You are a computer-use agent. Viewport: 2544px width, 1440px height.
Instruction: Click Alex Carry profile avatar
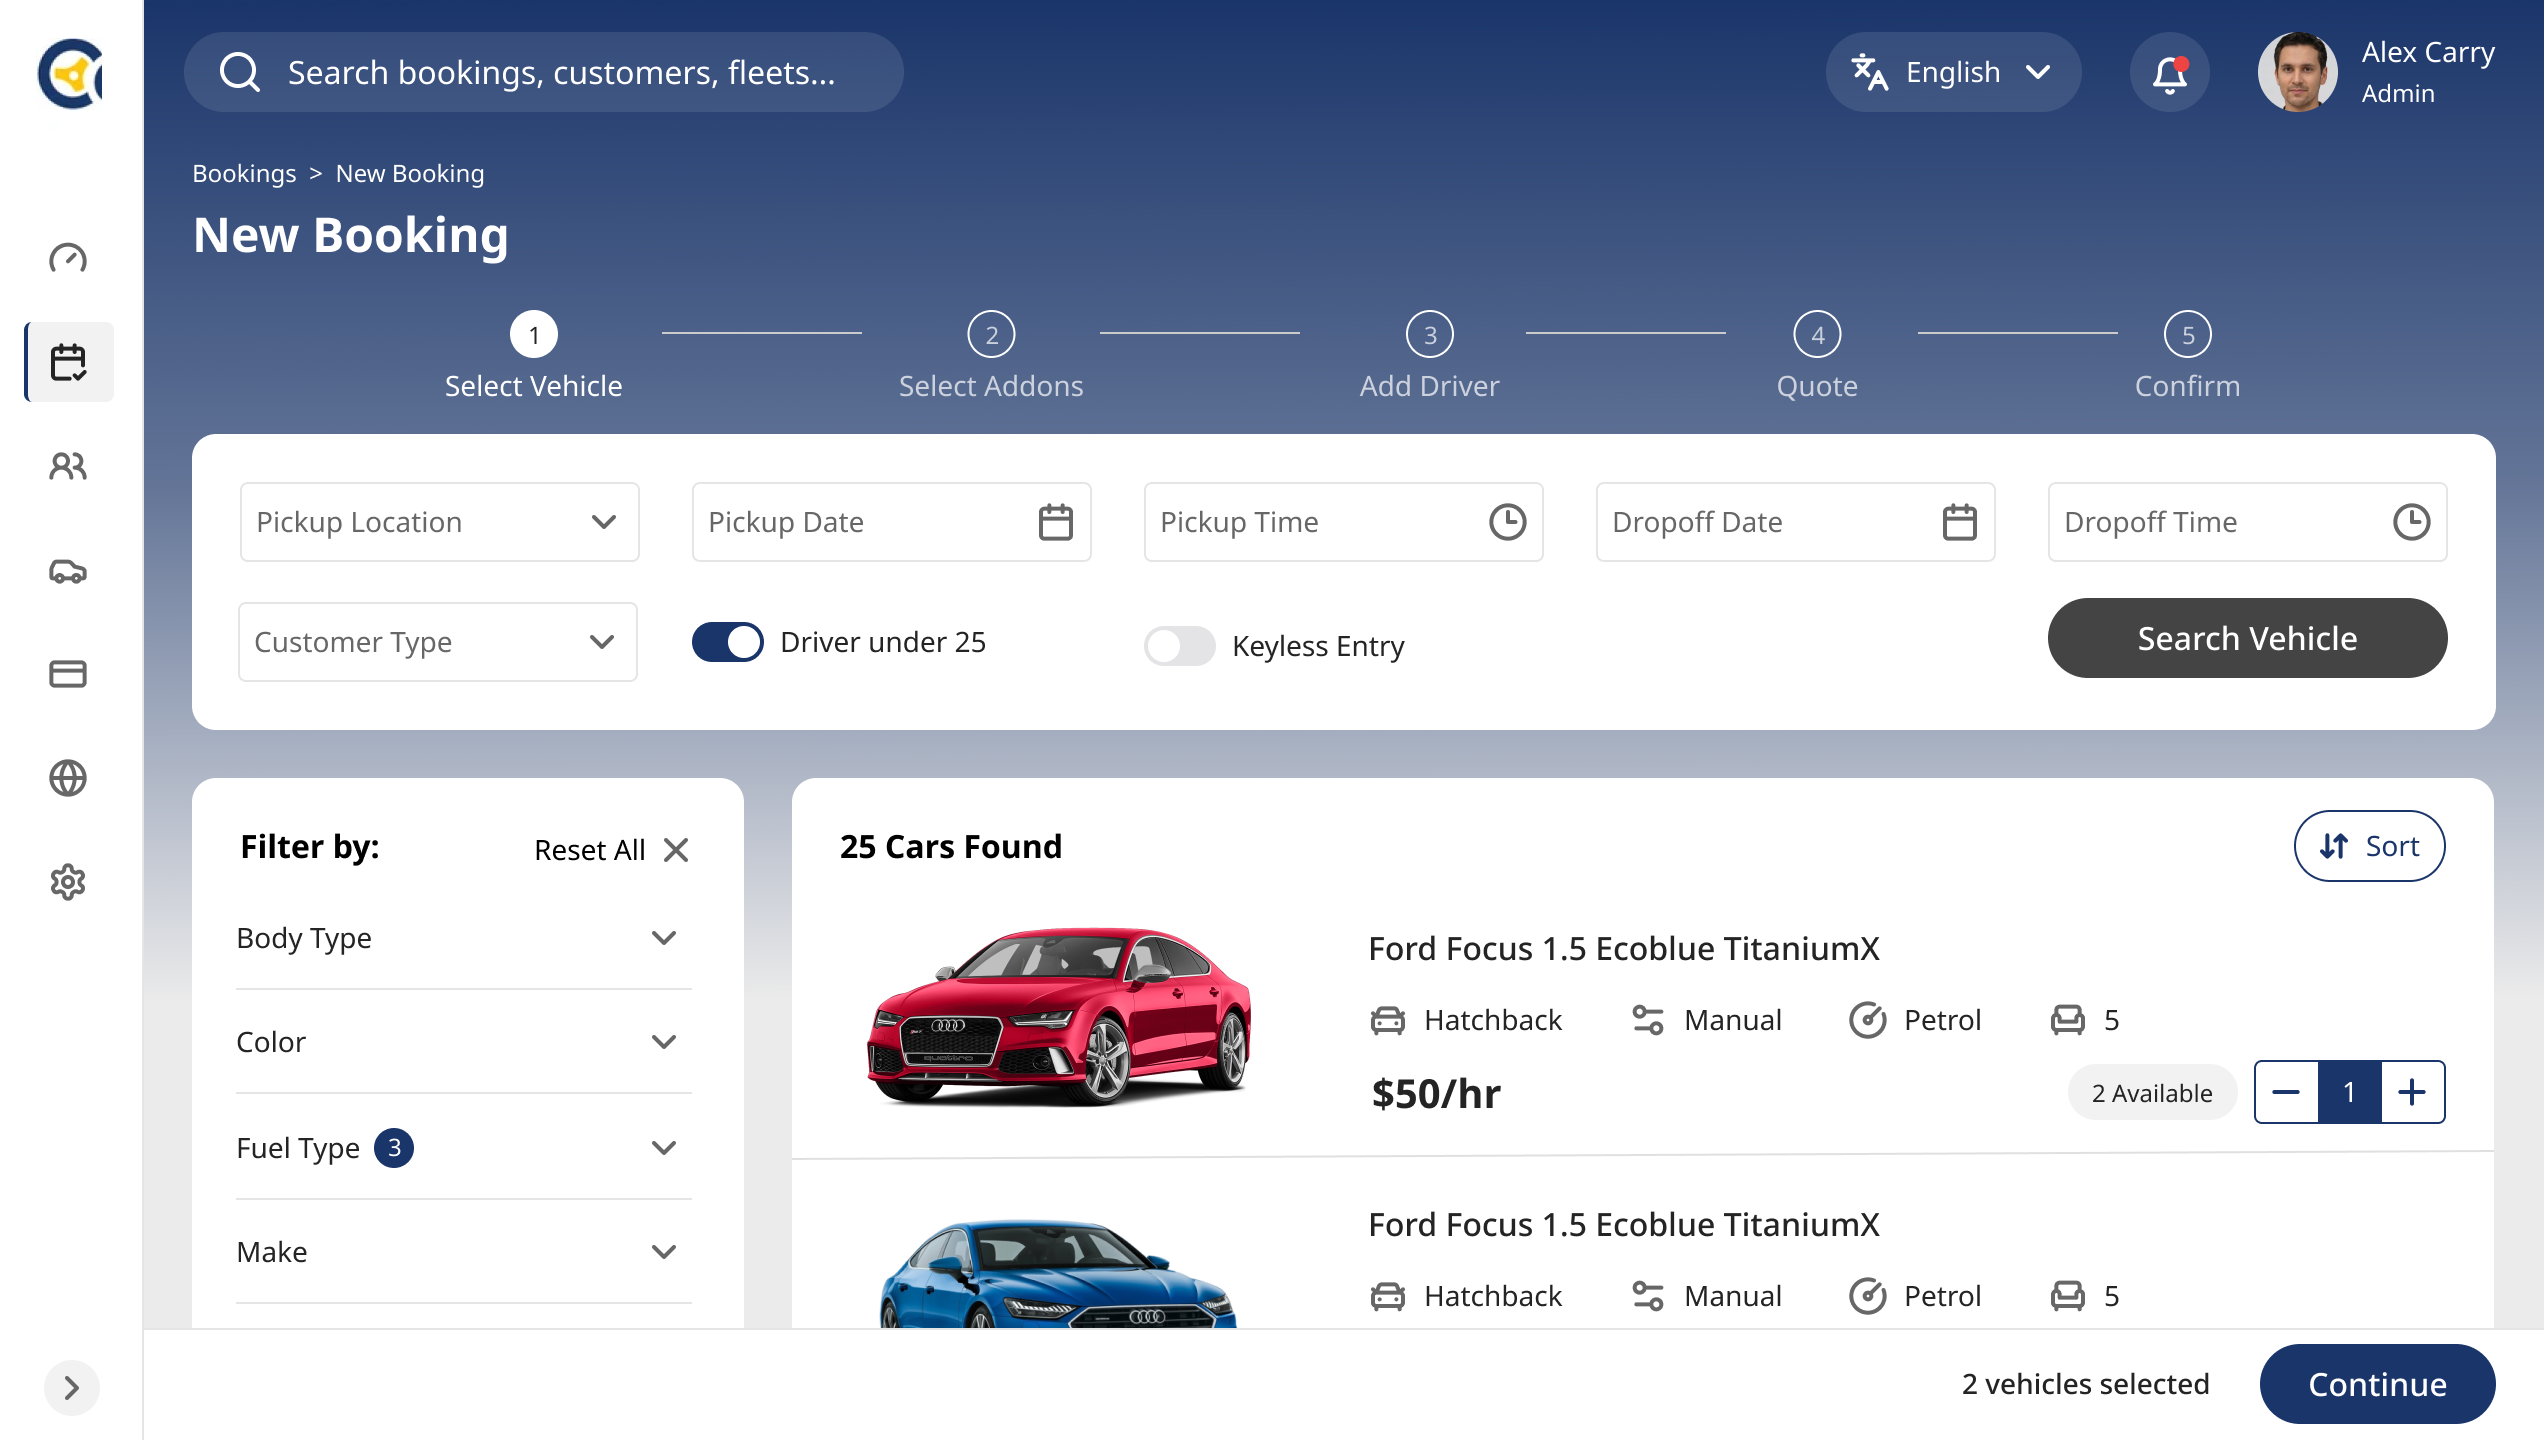click(x=2298, y=72)
